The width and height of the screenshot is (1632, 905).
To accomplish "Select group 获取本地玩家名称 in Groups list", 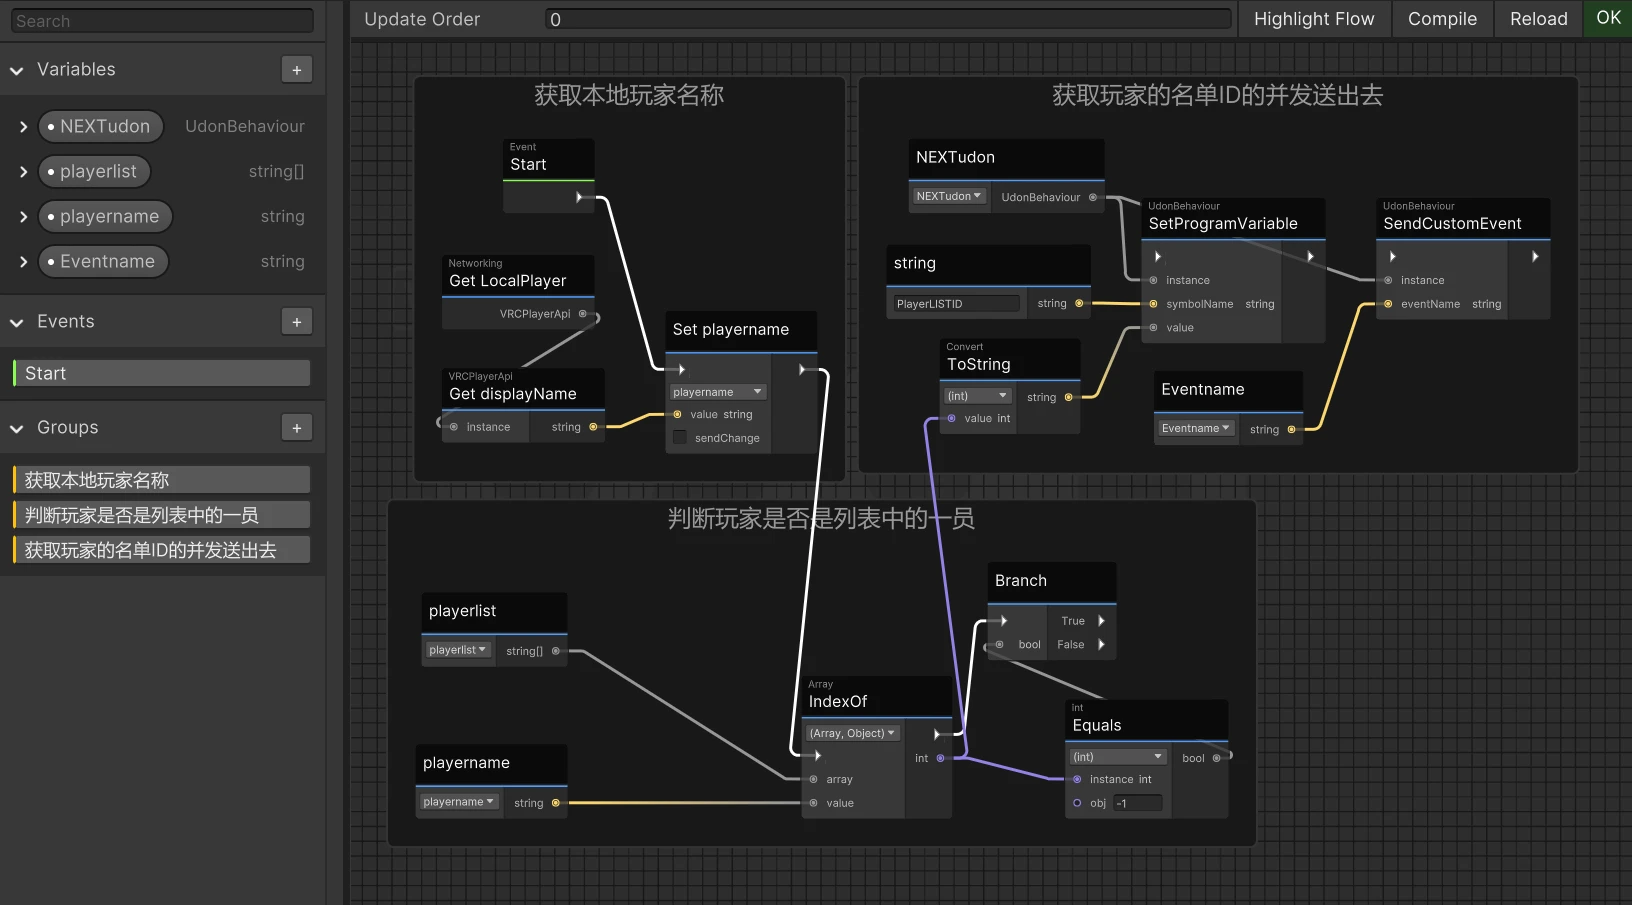I will 161,480.
